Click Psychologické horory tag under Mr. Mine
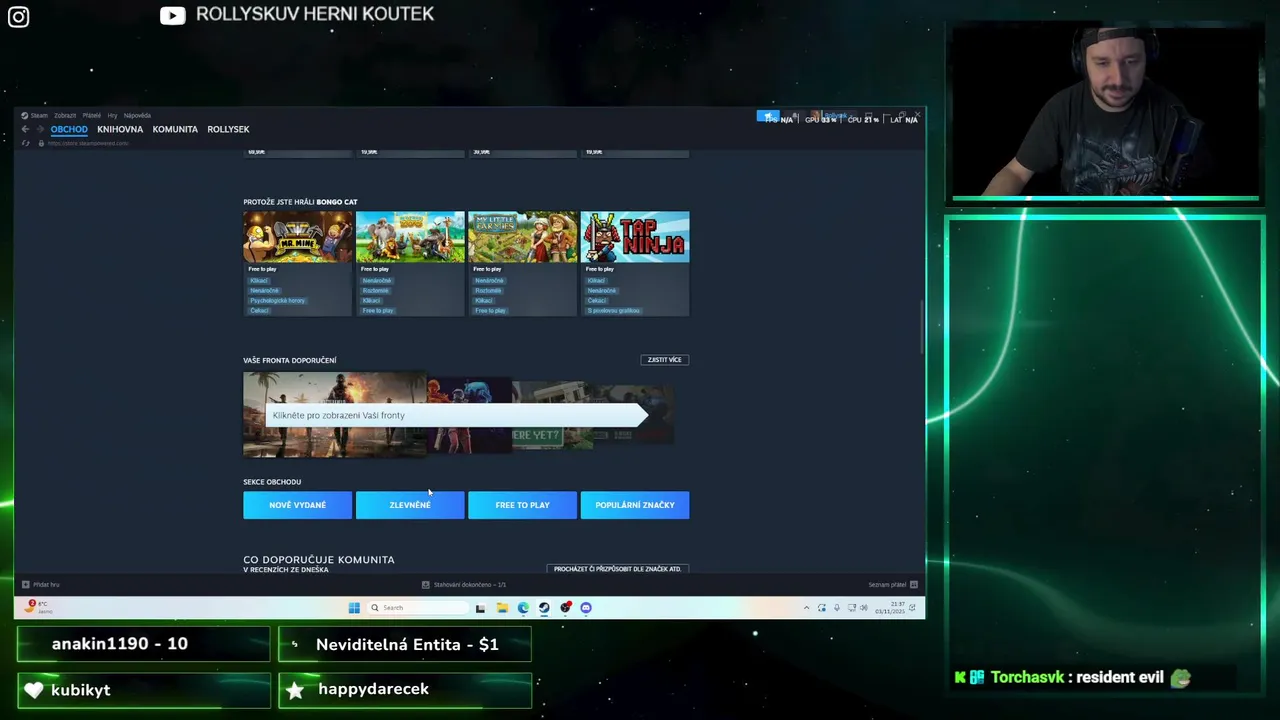Viewport: 1280px width, 720px height. pos(277,300)
